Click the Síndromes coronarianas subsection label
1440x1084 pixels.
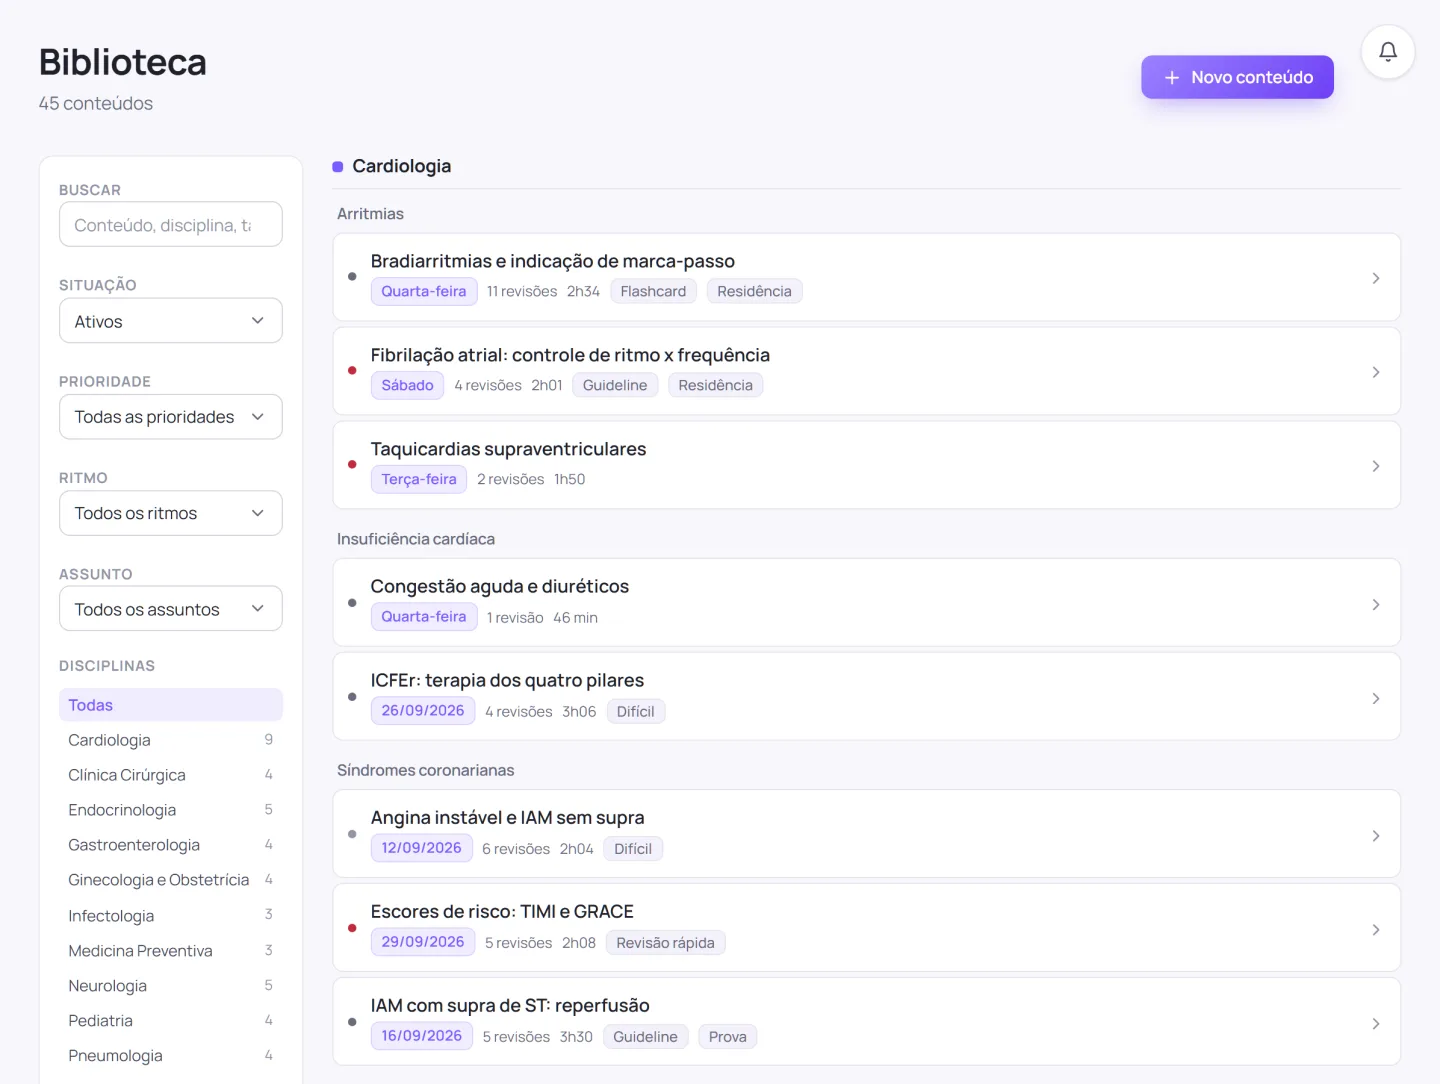pos(426,770)
